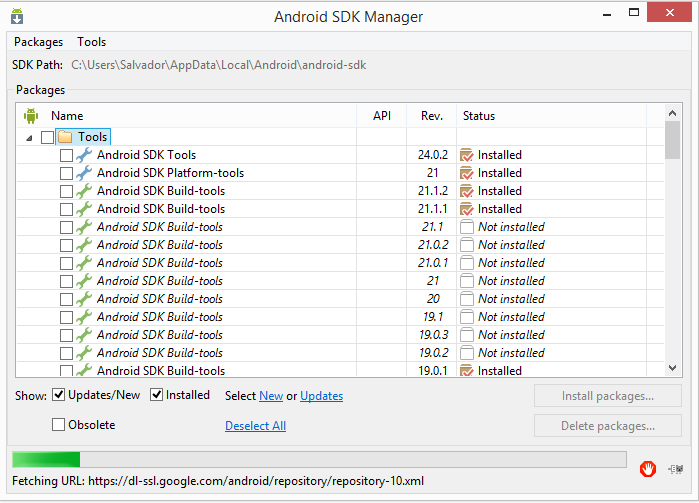Image resolution: width=699 pixels, height=503 pixels.
Task: Click the Install packages button
Action: pyautogui.click(x=608, y=396)
